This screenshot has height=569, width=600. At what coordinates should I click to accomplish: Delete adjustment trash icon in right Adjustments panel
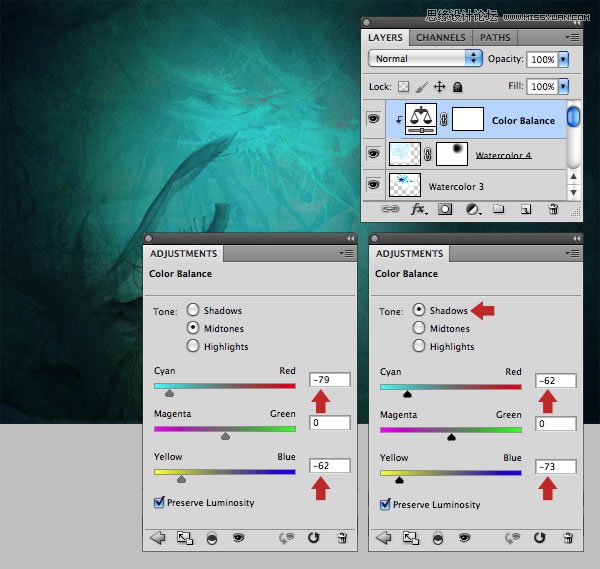pyautogui.click(x=568, y=538)
